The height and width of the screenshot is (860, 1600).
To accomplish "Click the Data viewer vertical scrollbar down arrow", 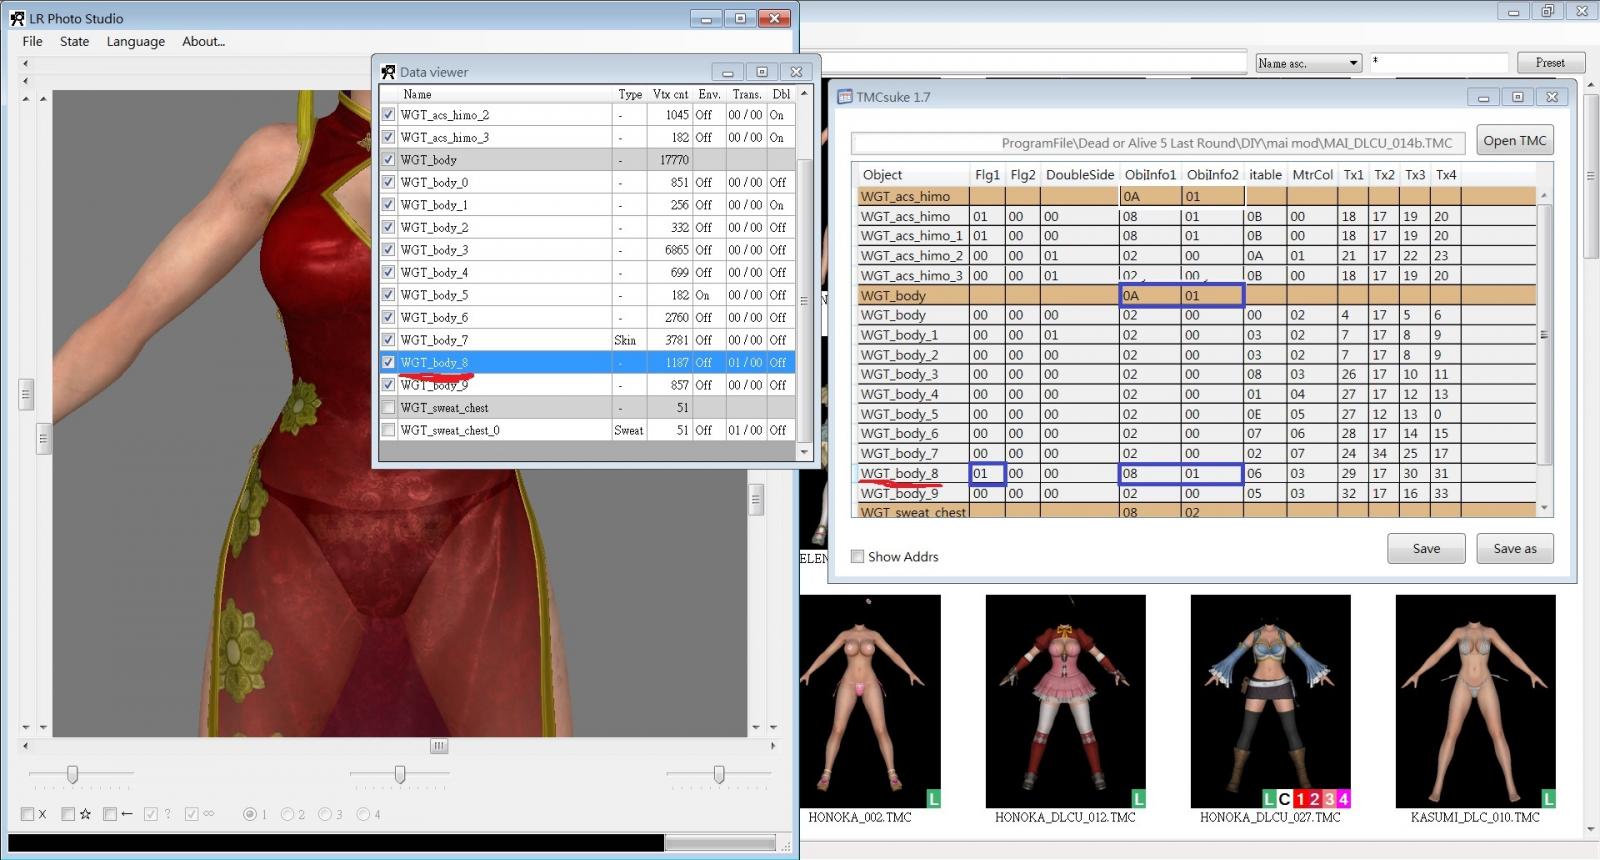I will click(x=804, y=452).
